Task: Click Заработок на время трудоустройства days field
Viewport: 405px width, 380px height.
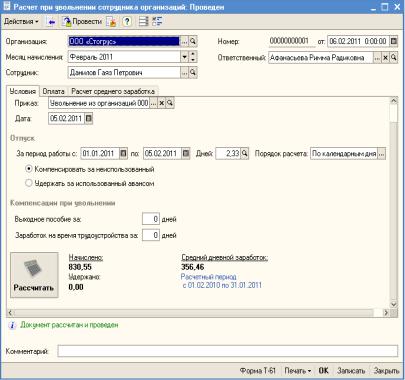Action: [x=151, y=235]
